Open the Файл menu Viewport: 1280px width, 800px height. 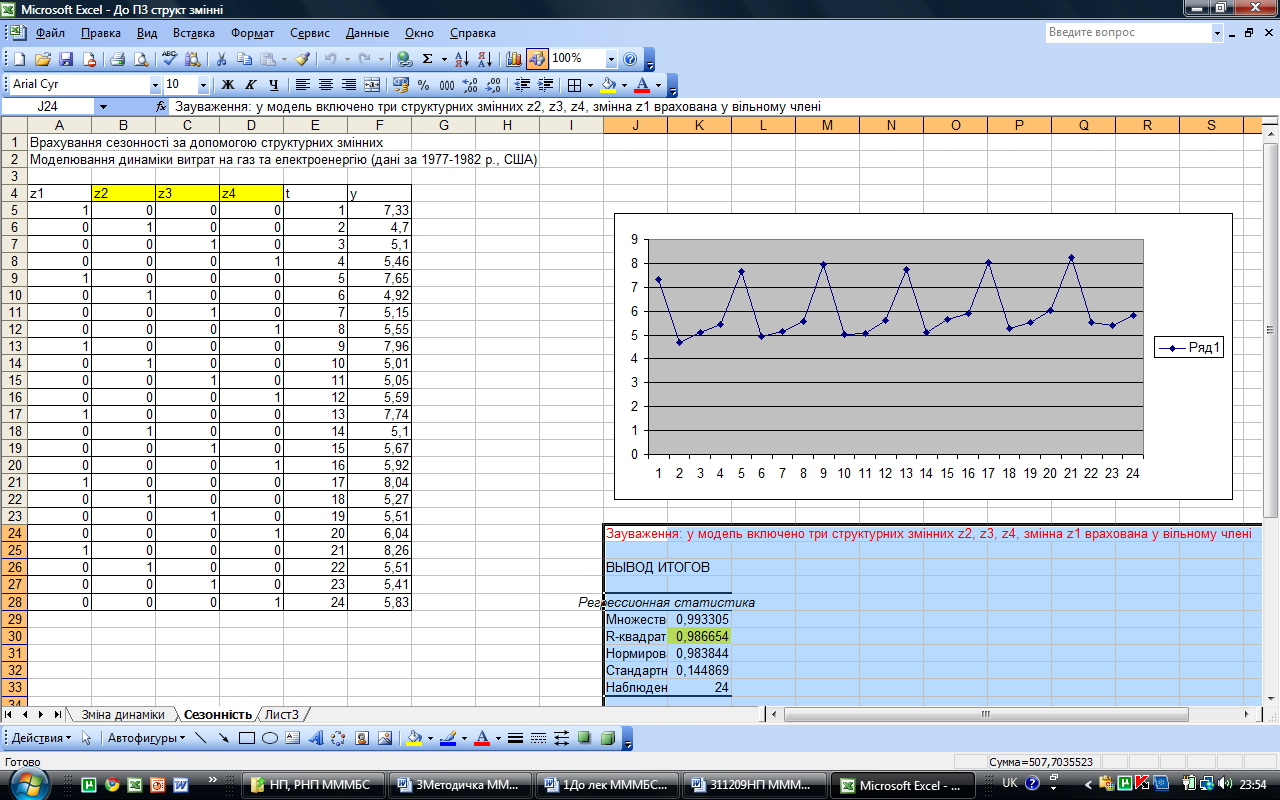click(50, 33)
